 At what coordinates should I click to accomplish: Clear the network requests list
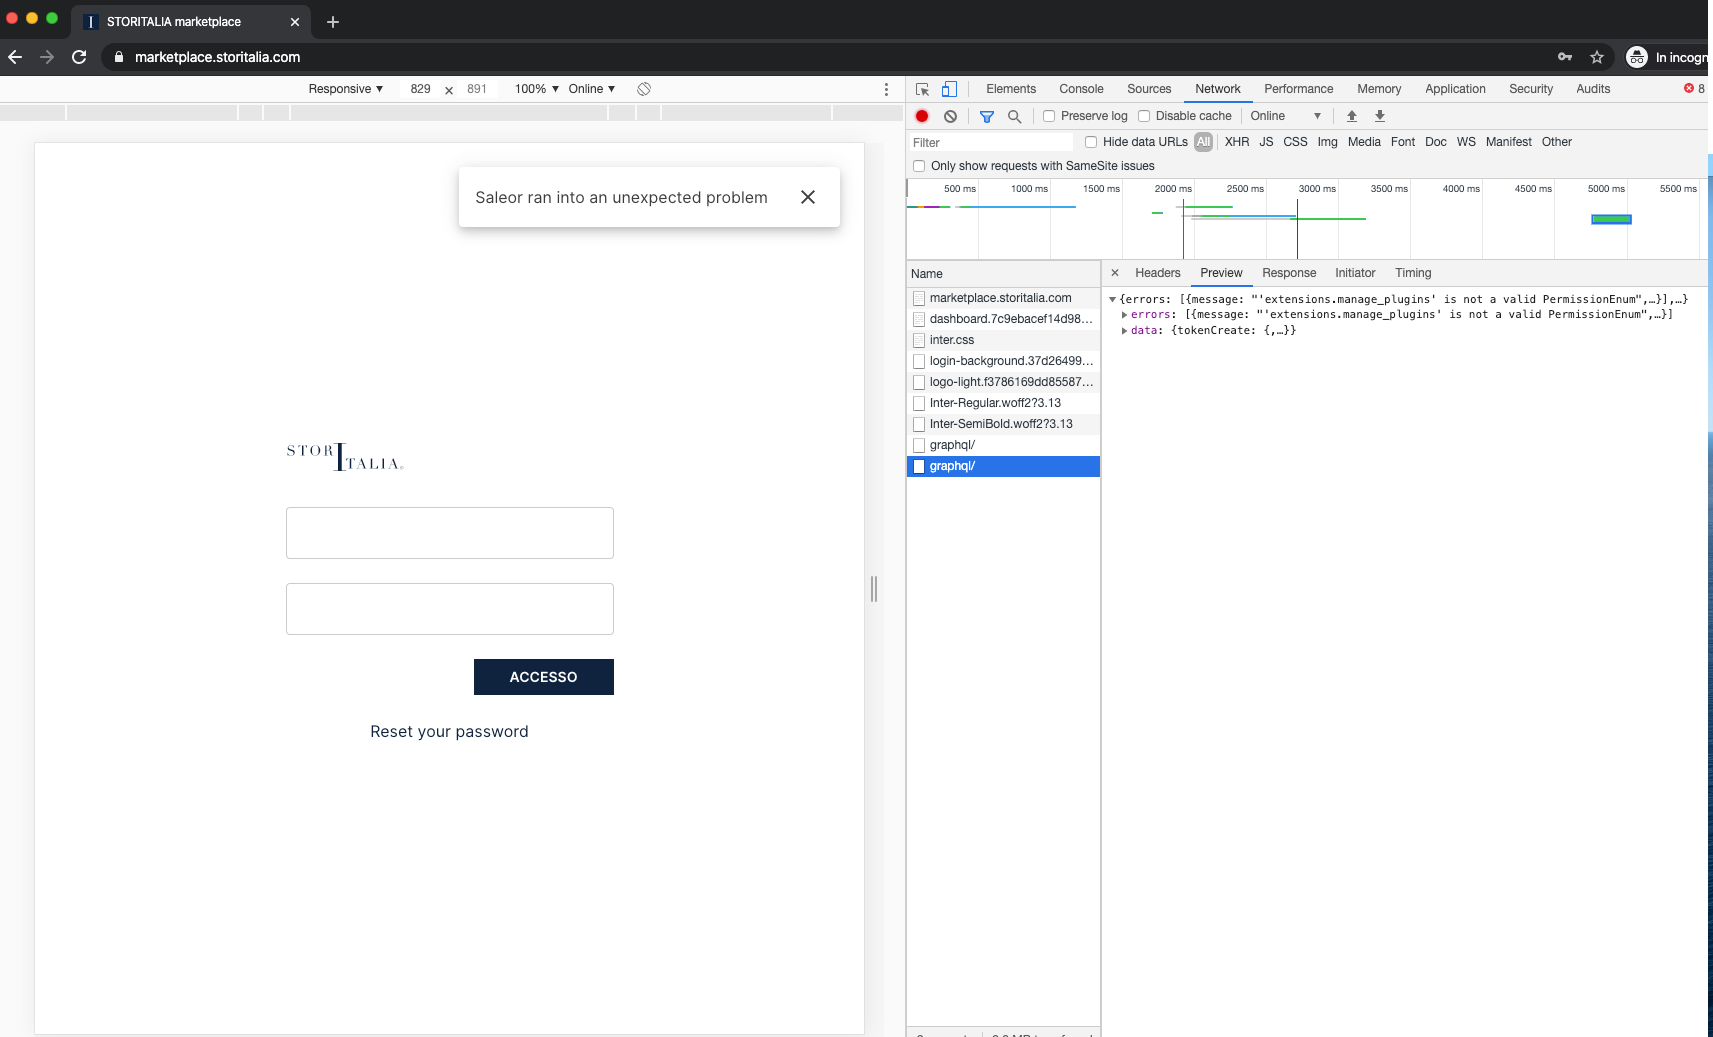tap(949, 116)
